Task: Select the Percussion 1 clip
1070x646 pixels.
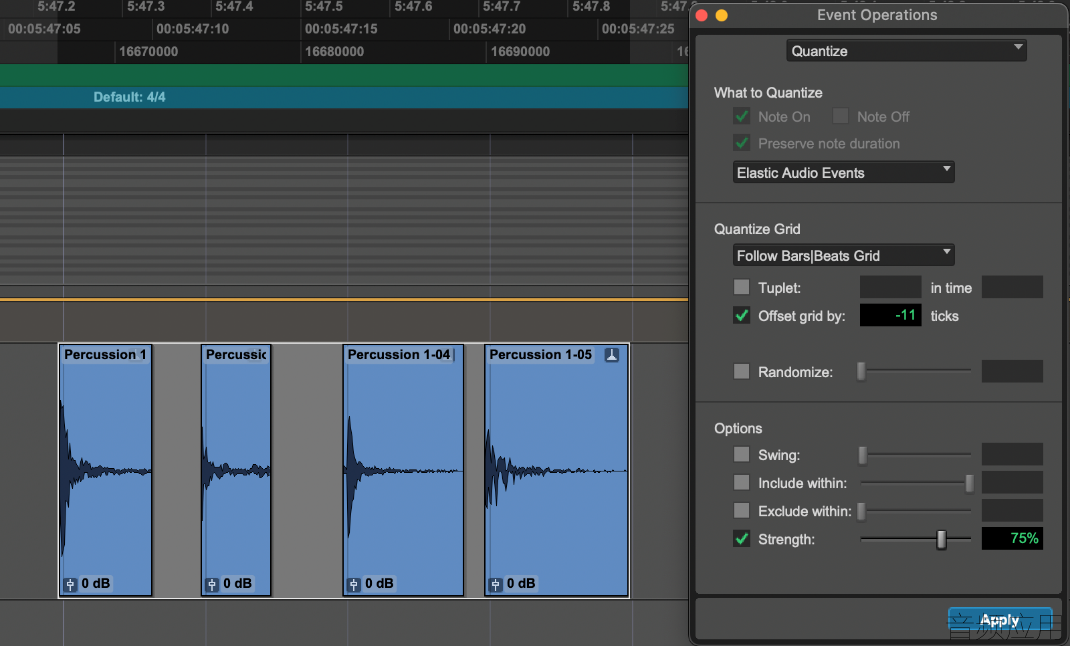Action: pyautogui.click(x=106, y=471)
